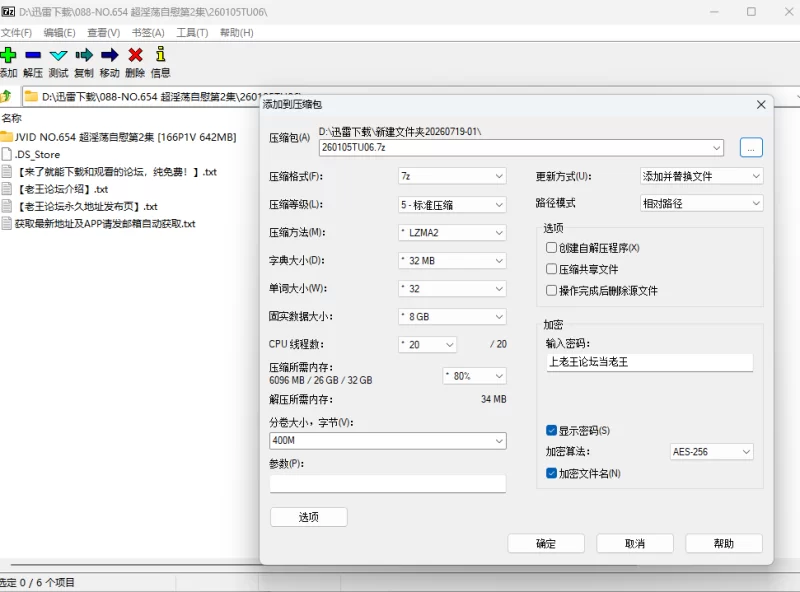Open the 更新方式 添加并替换文件 dropdown
This screenshot has height=592, width=800.
(701, 176)
